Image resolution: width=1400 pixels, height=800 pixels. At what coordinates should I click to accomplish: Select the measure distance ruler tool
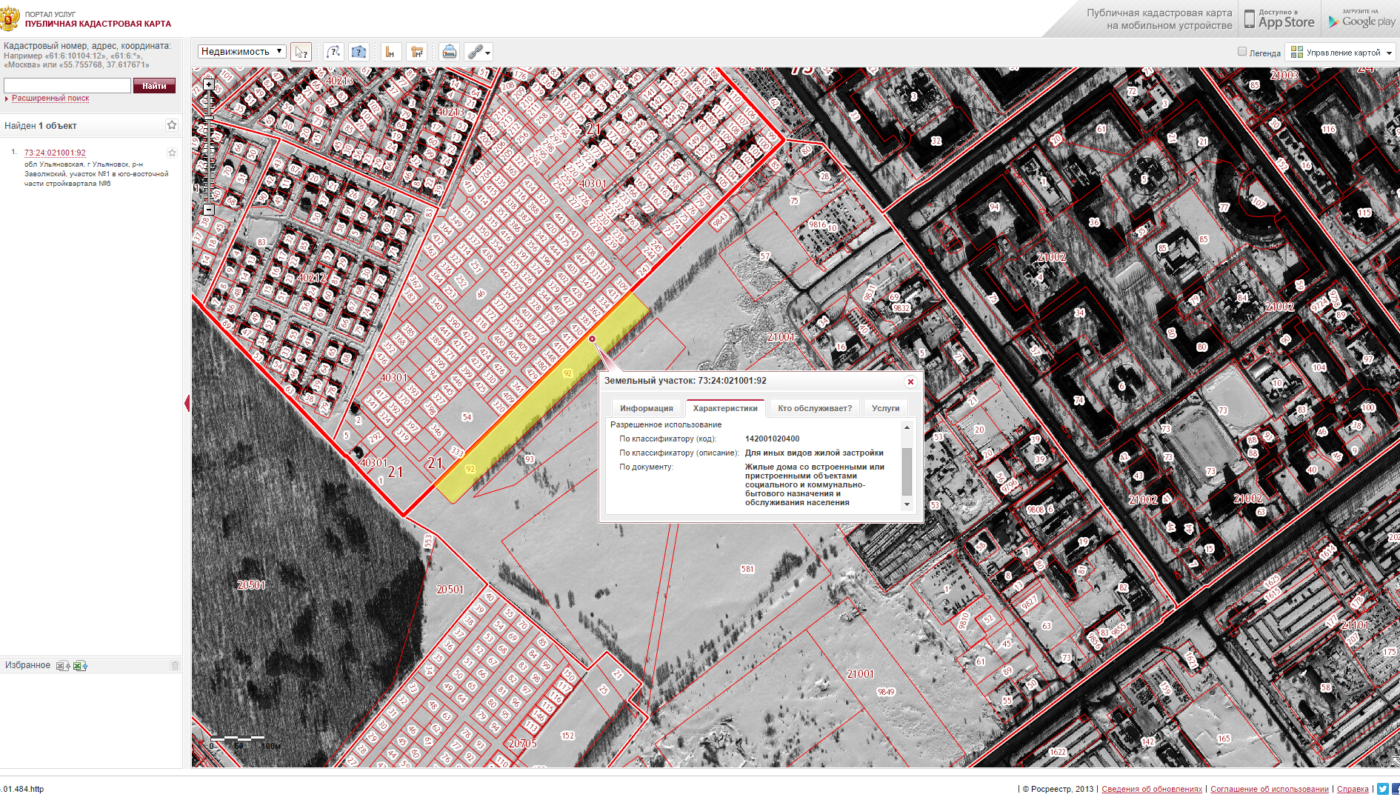pos(390,52)
